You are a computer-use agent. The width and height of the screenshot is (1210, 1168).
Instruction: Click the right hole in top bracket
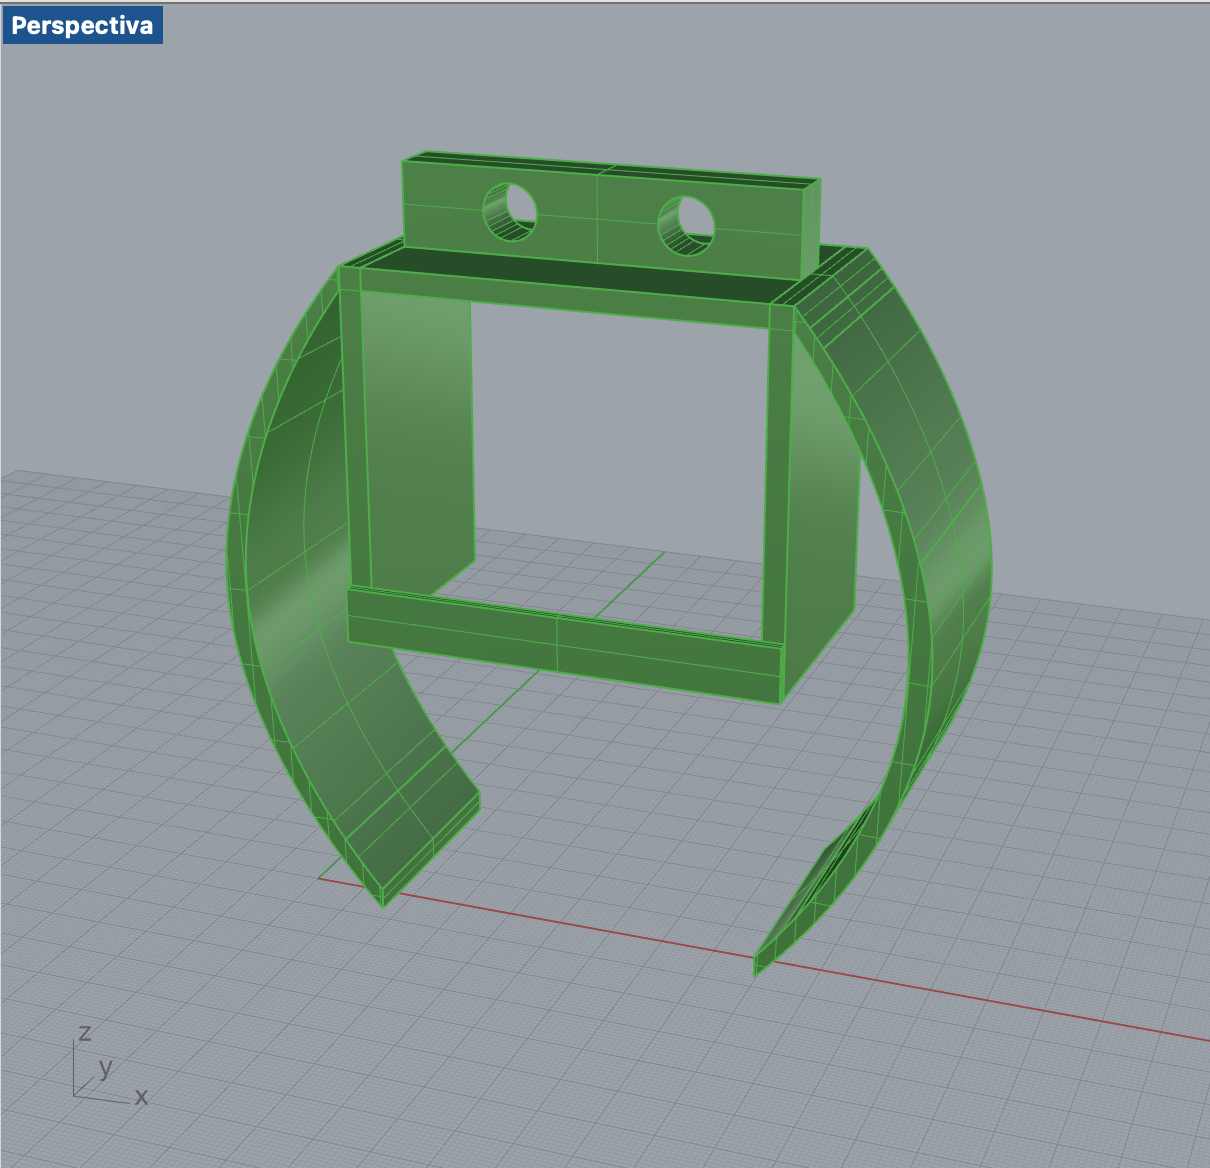(x=686, y=225)
